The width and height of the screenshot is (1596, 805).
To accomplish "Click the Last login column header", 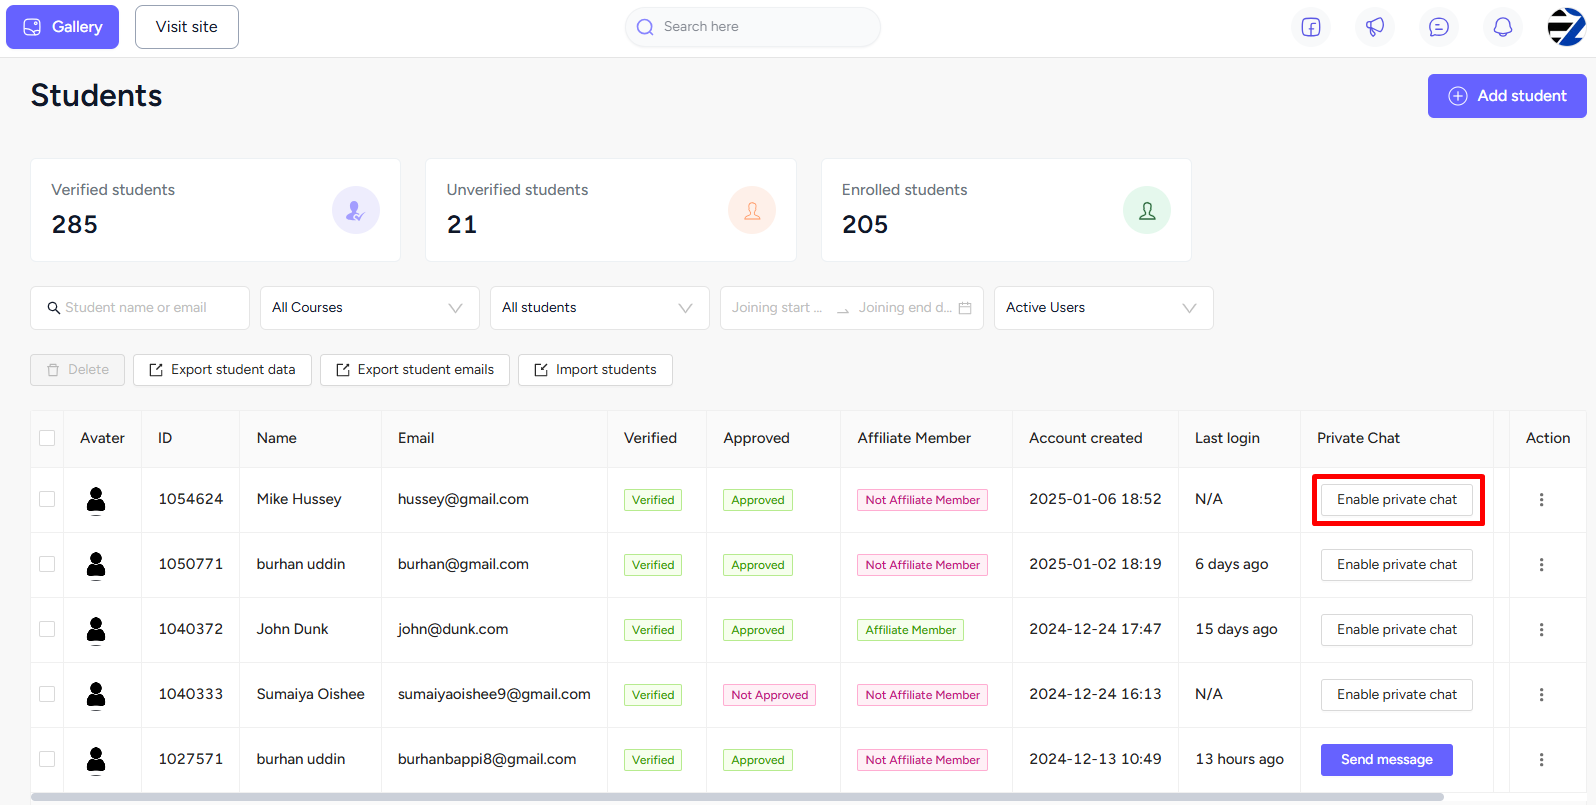I will [x=1227, y=438].
